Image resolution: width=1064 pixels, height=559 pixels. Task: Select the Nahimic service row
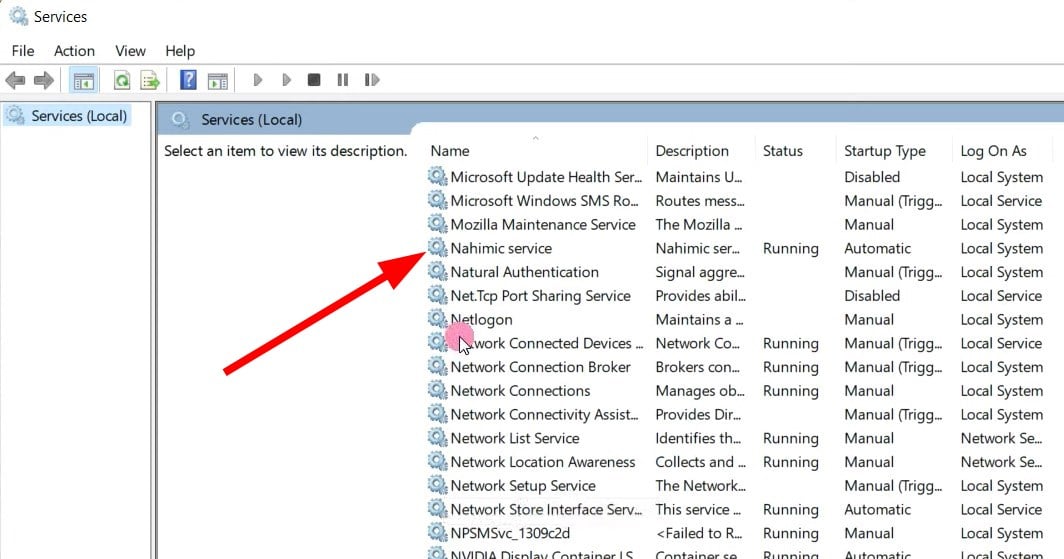736,248
